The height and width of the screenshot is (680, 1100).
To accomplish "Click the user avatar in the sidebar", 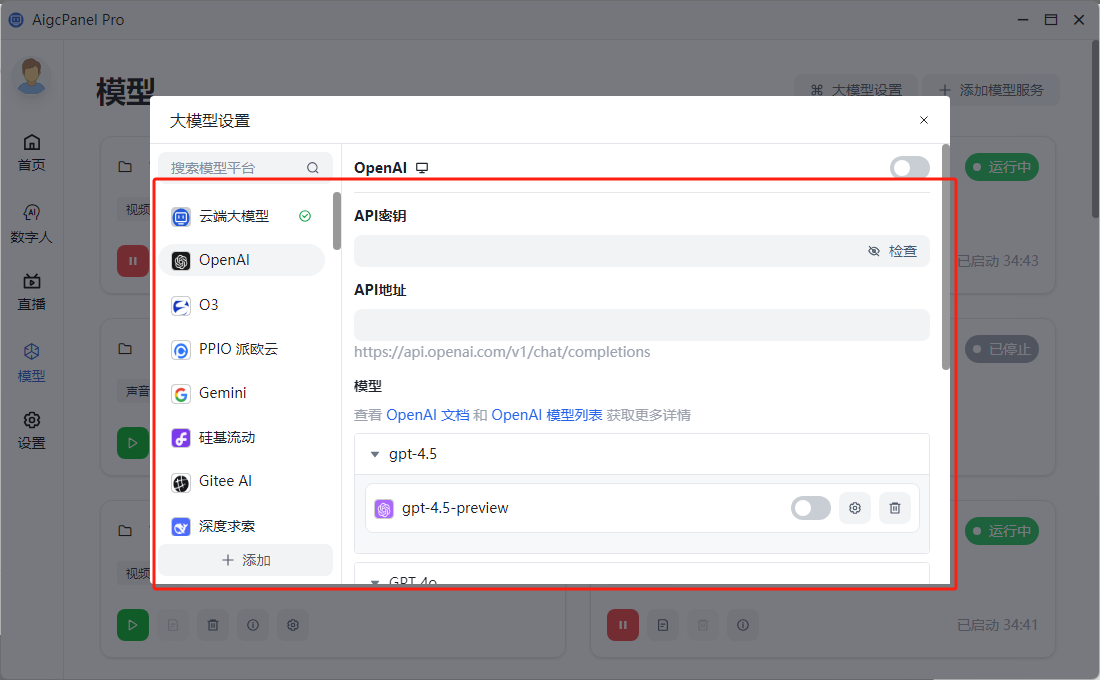I will pyautogui.click(x=32, y=76).
